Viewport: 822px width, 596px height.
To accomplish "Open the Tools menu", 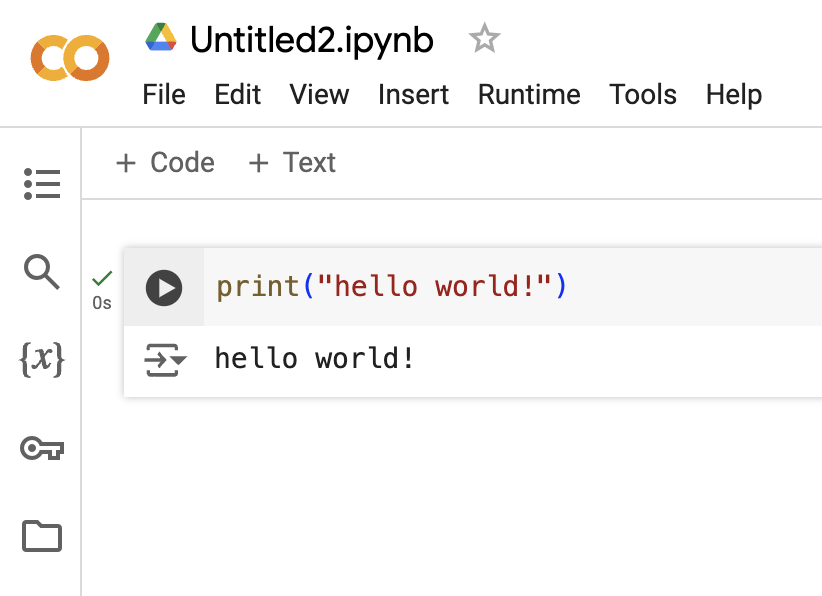I will tap(642, 95).
